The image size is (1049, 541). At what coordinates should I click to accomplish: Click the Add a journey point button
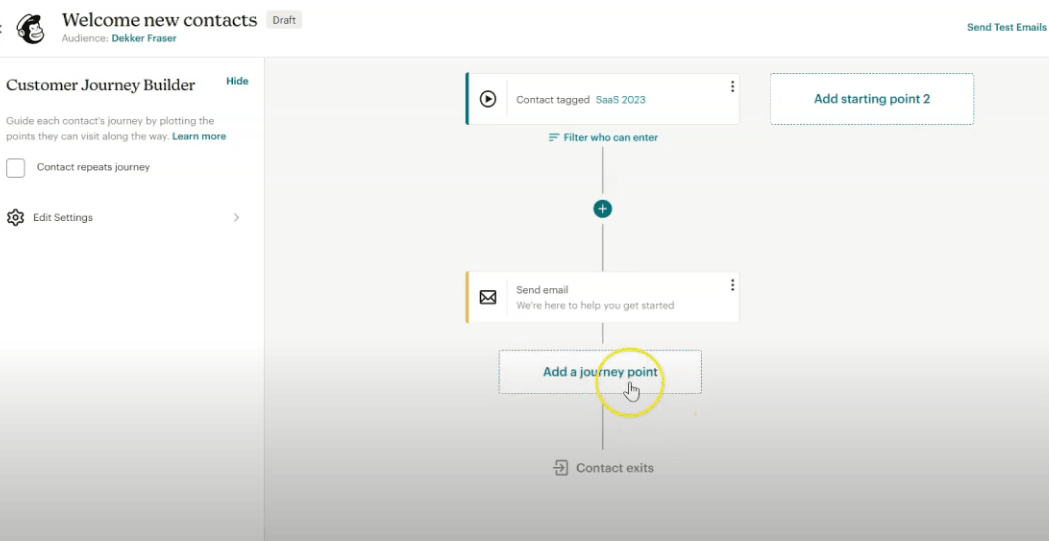coord(600,372)
